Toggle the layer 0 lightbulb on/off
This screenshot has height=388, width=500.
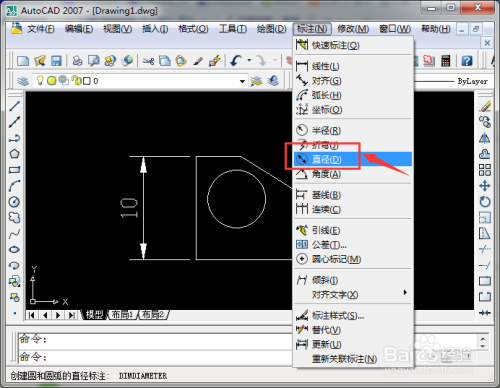[40, 80]
